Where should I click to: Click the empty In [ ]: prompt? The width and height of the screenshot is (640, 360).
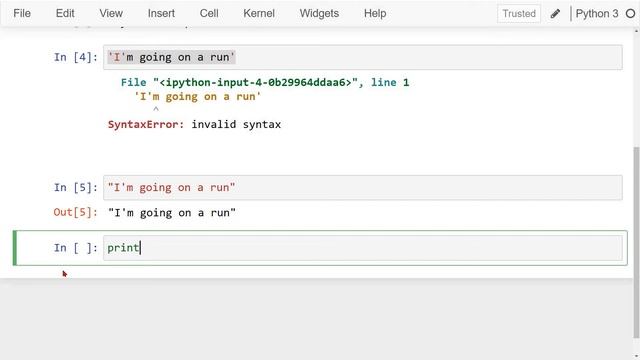coord(76,248)
